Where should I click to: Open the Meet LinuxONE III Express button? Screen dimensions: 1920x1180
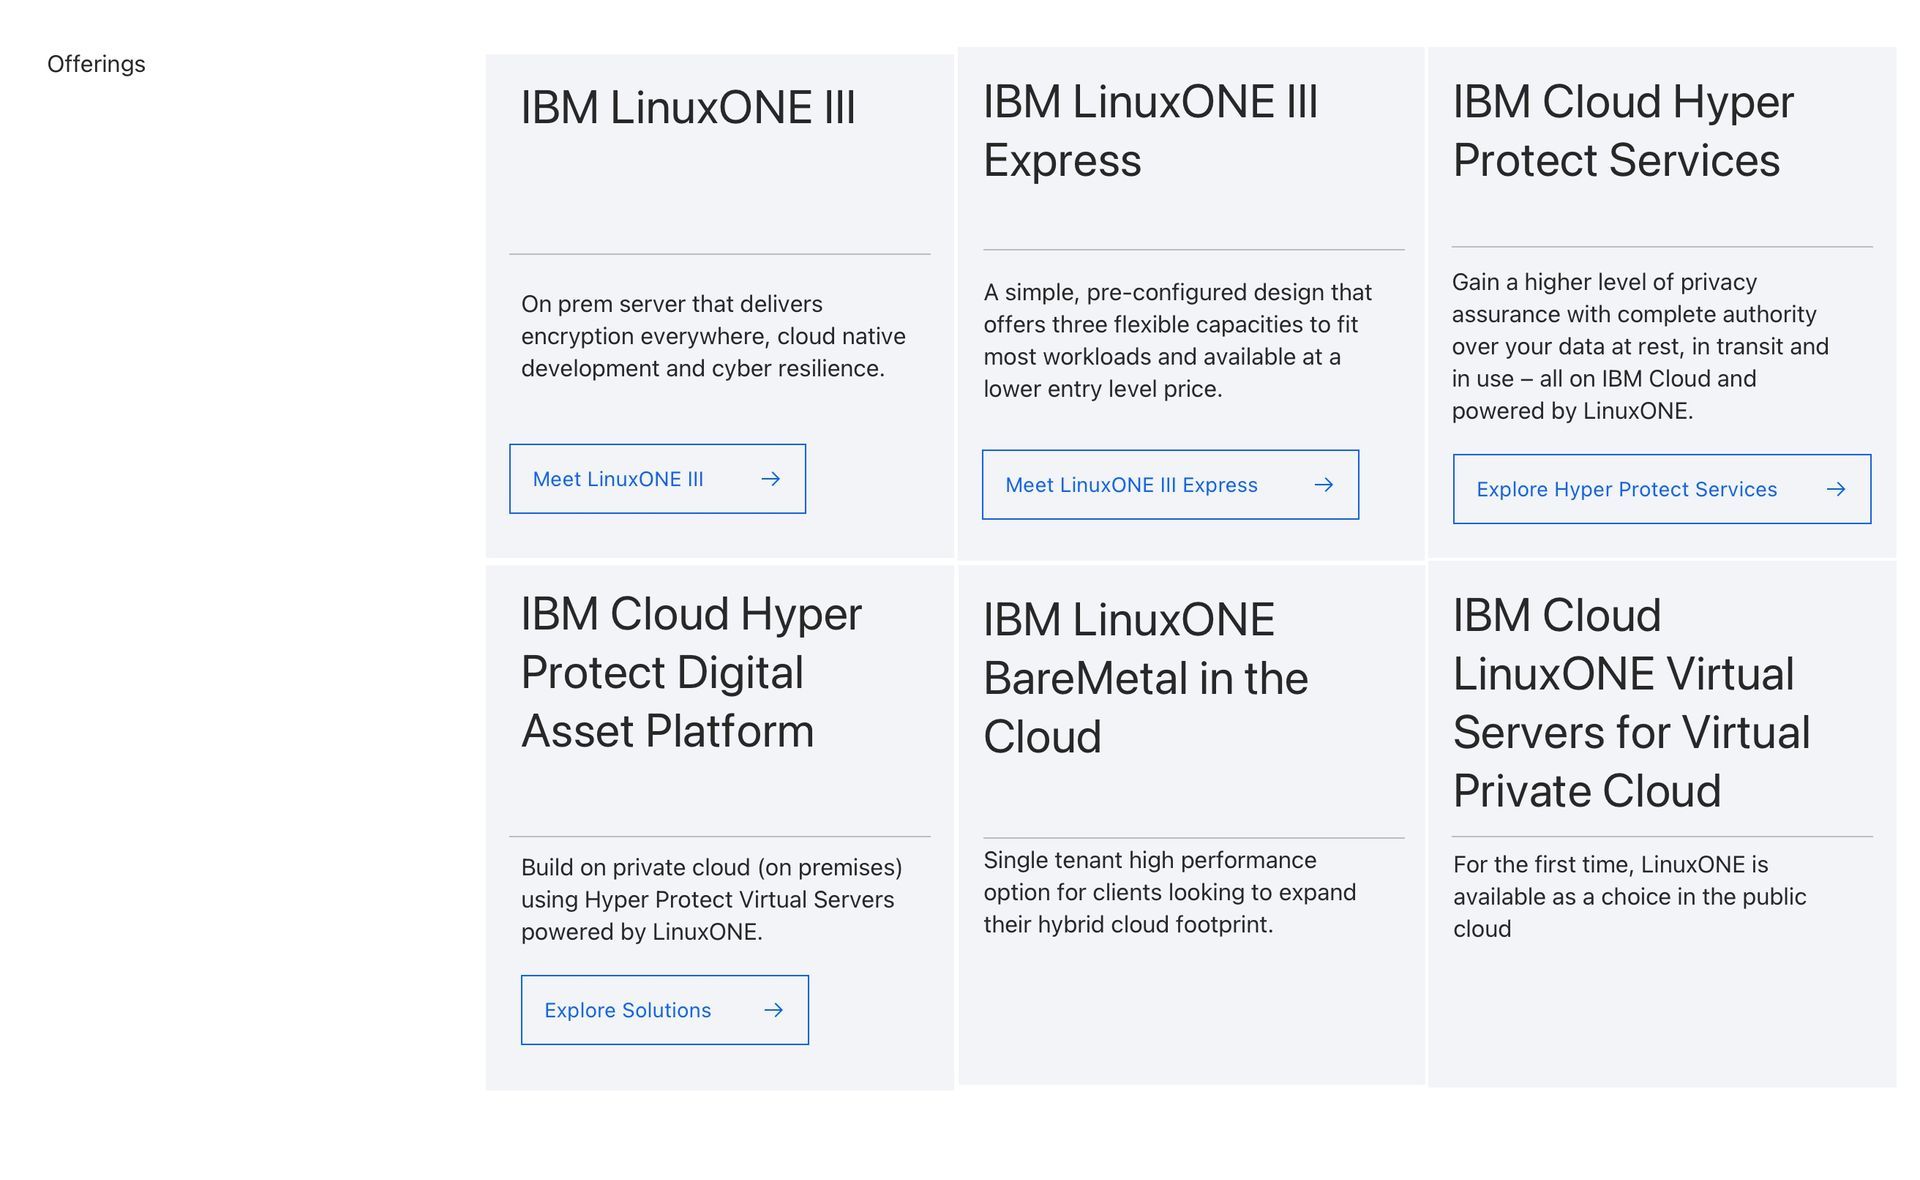(x=1170, y=485)
